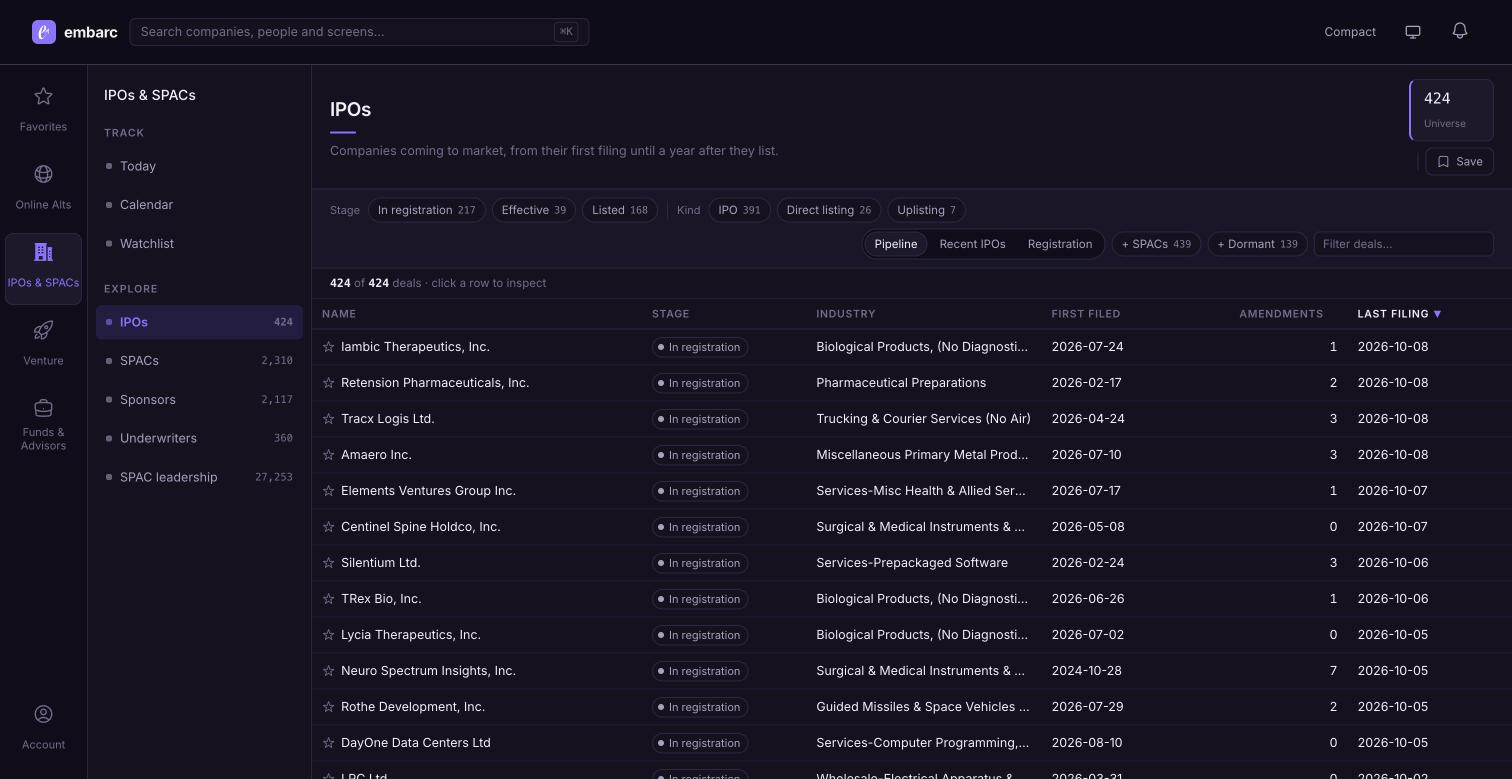Toggle the + SPACs inclusion chip

click(1156, 244)
